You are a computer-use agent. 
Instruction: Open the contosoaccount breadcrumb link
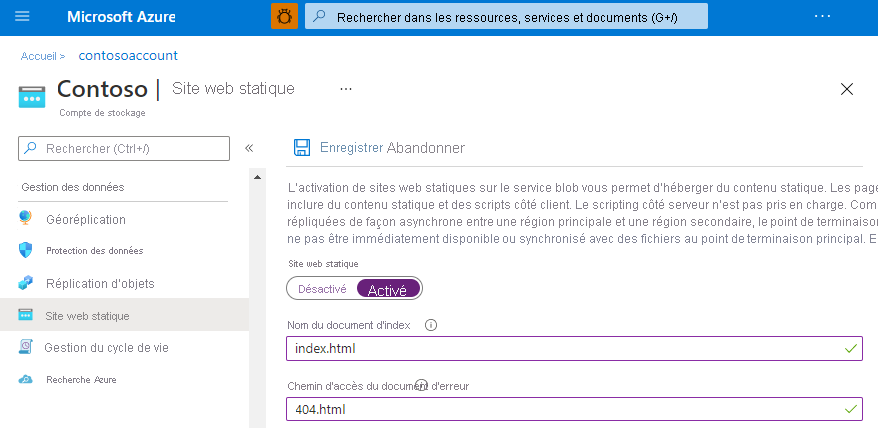[x=128, y=55]
